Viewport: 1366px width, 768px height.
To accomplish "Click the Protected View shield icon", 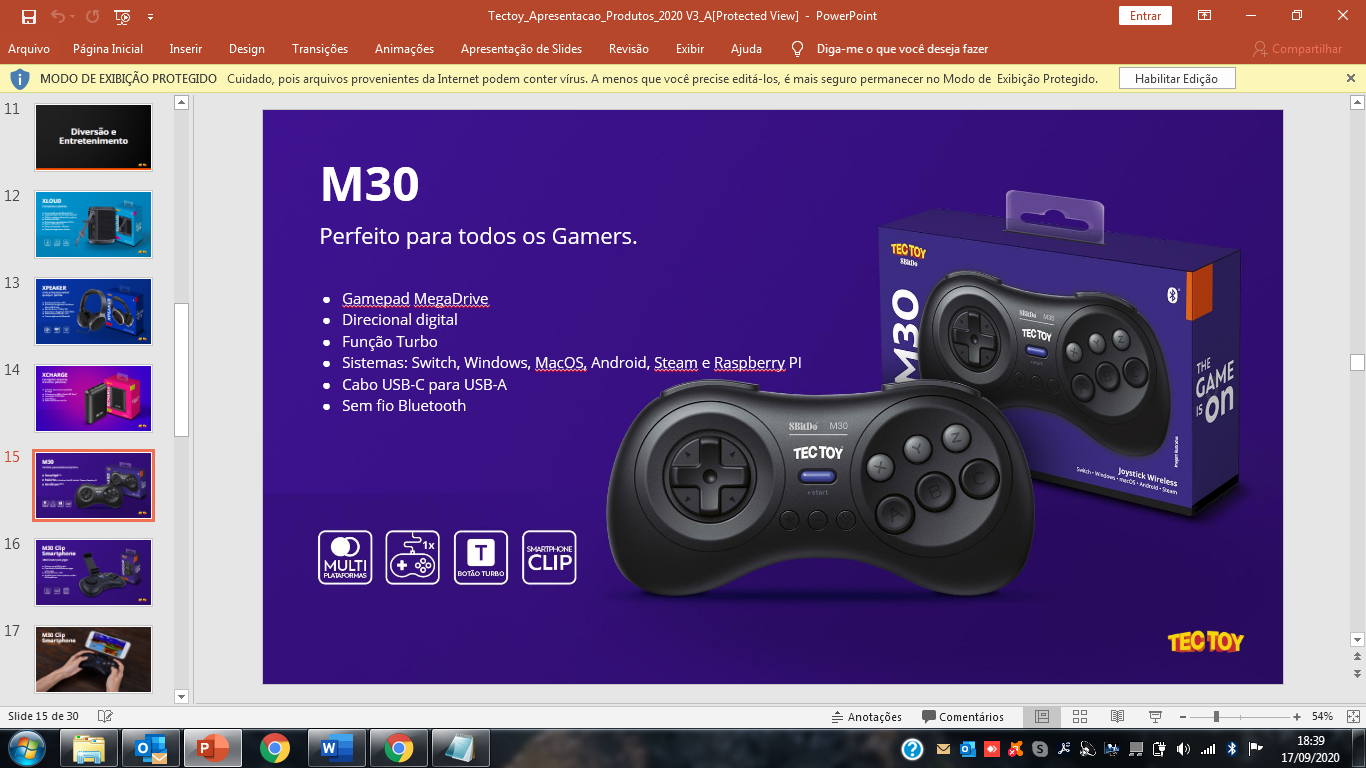I will point(20,78).
